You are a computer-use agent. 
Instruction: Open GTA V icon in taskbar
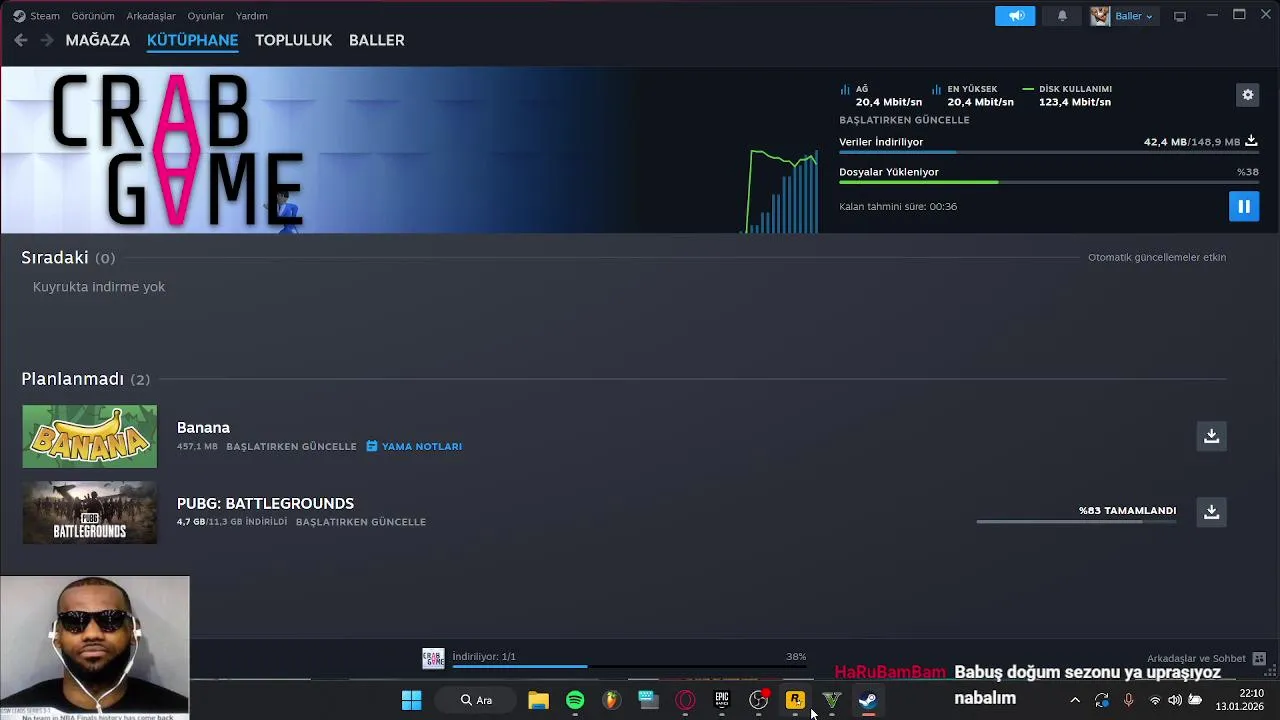[x=831, y=700]
